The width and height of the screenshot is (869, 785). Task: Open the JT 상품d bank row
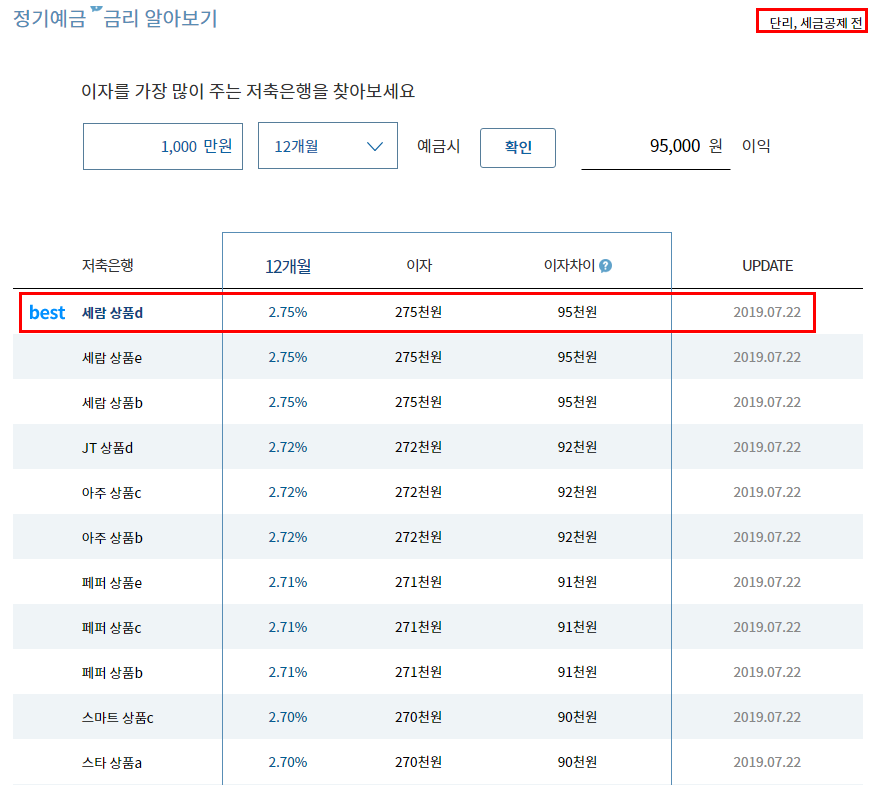[438, 447]
